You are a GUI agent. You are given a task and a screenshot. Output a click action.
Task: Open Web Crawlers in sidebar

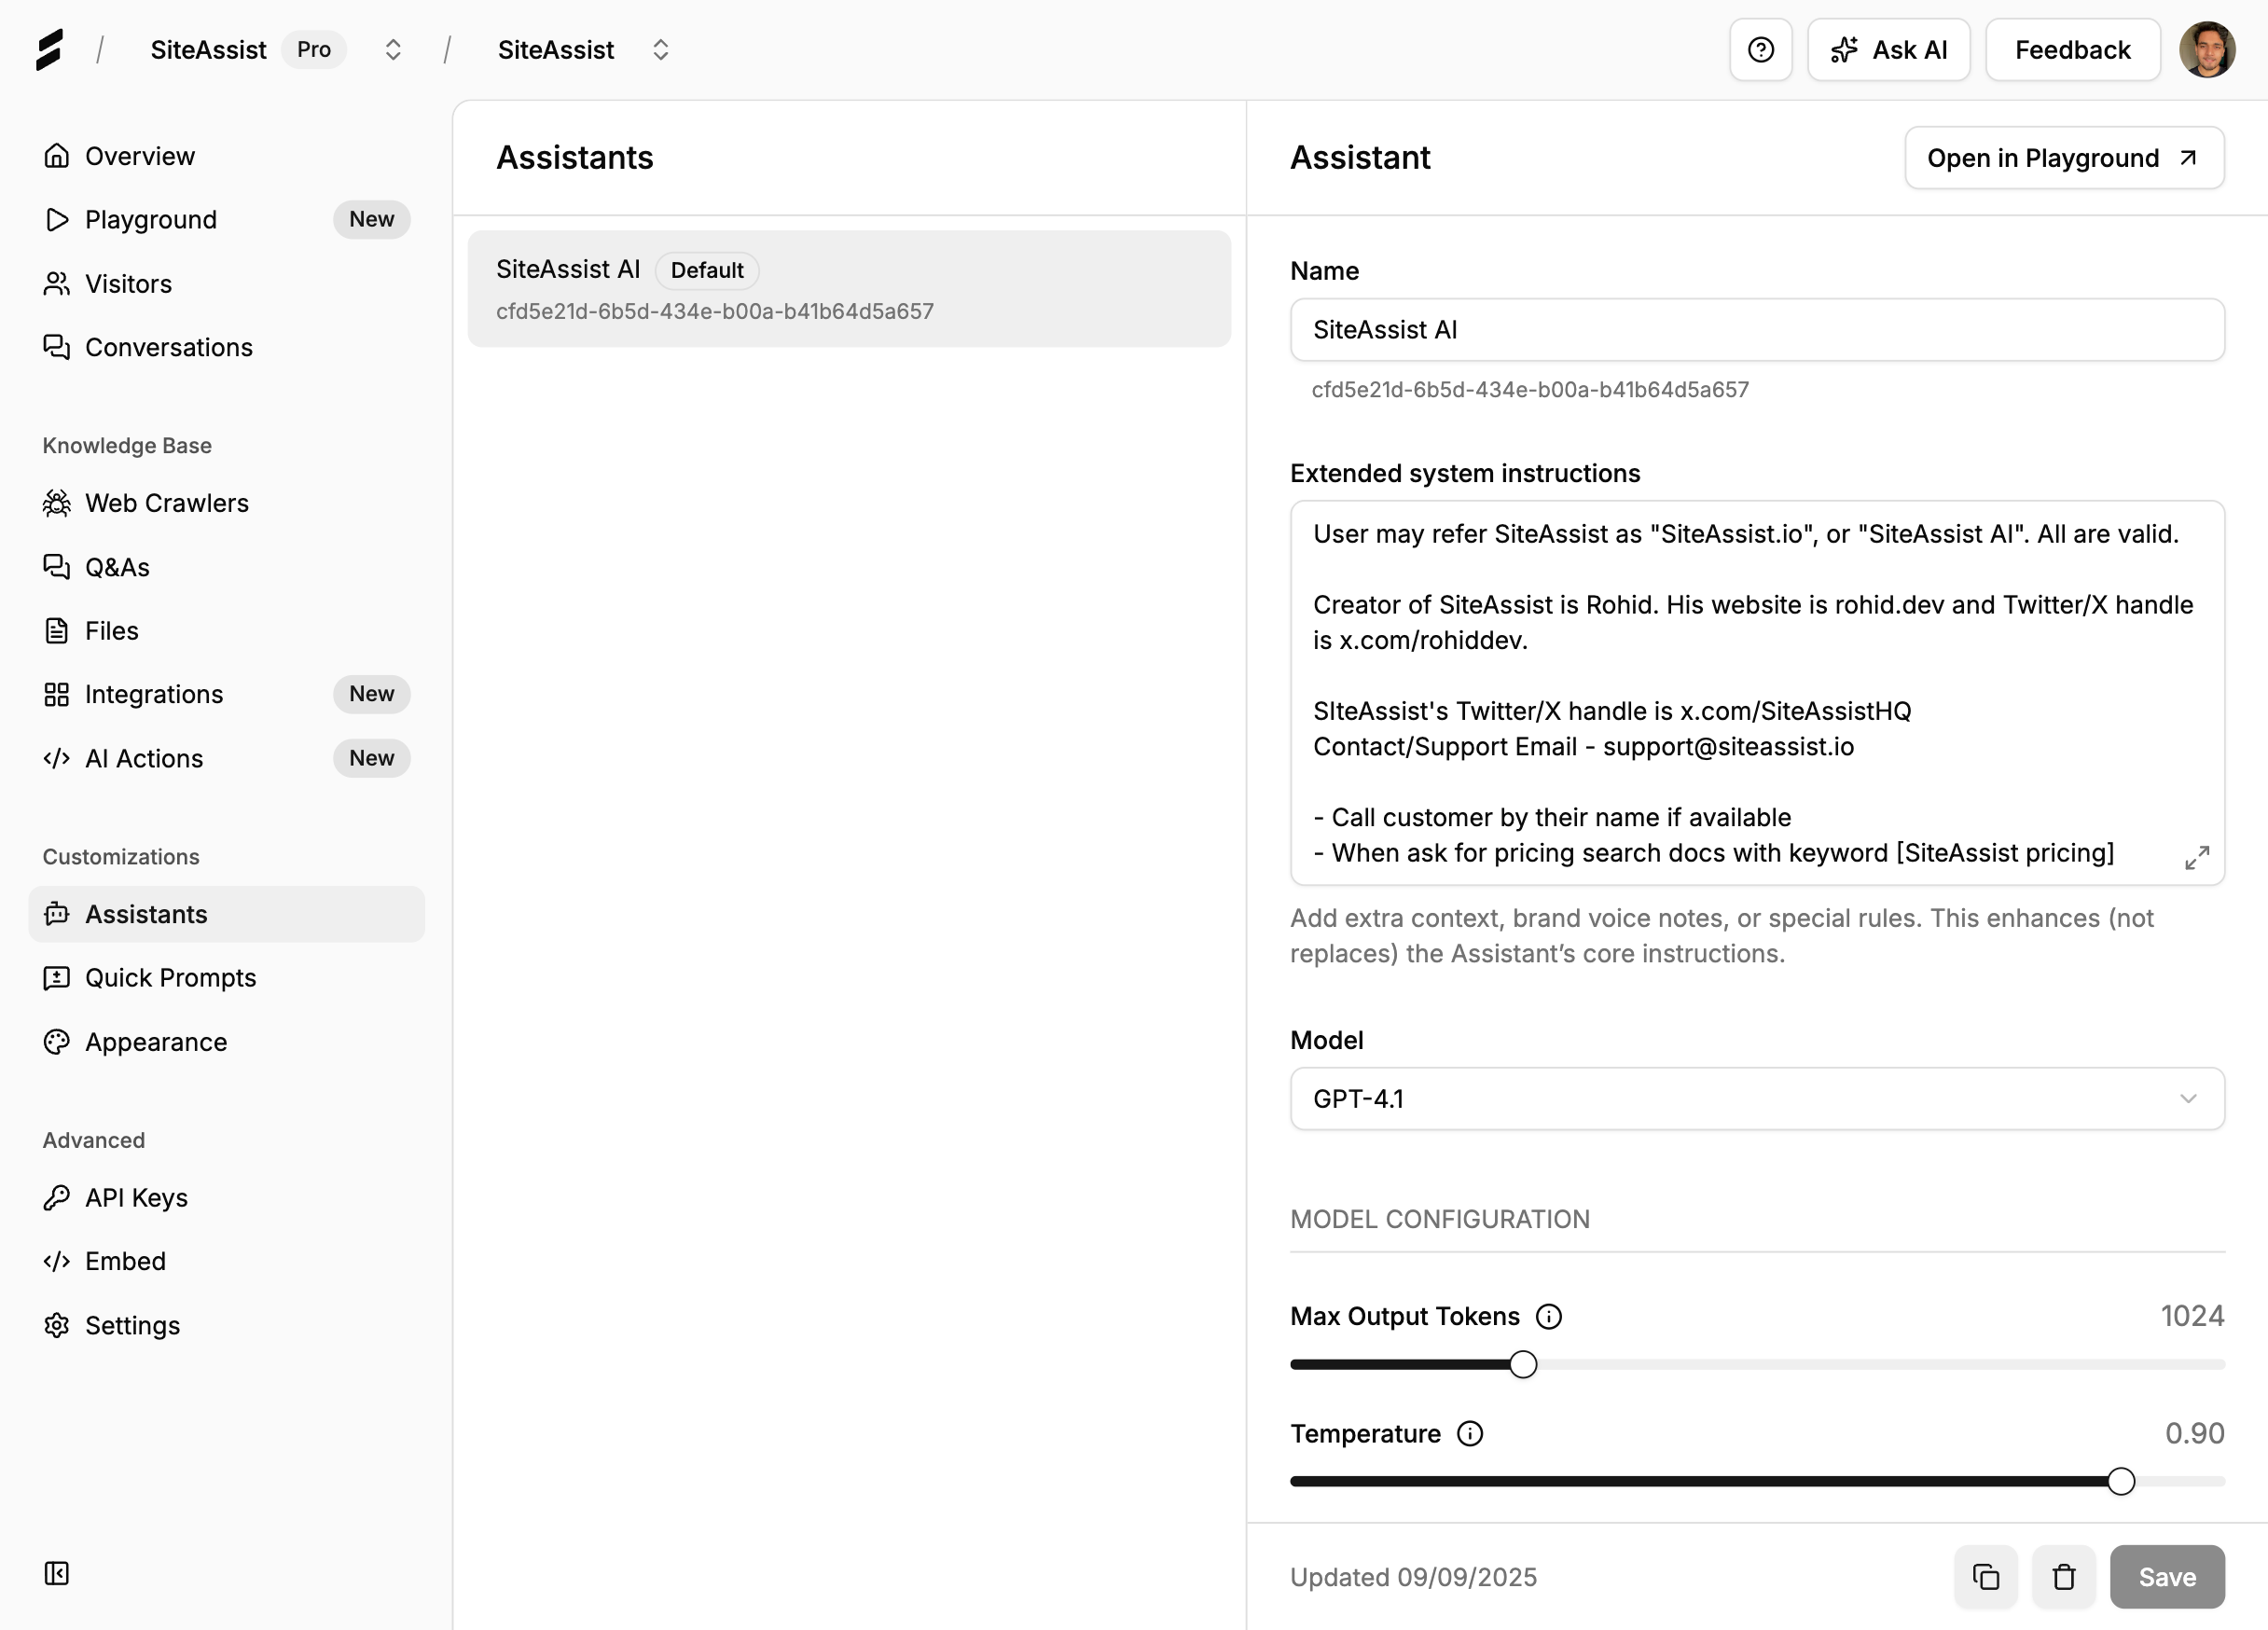pos(166,503)
